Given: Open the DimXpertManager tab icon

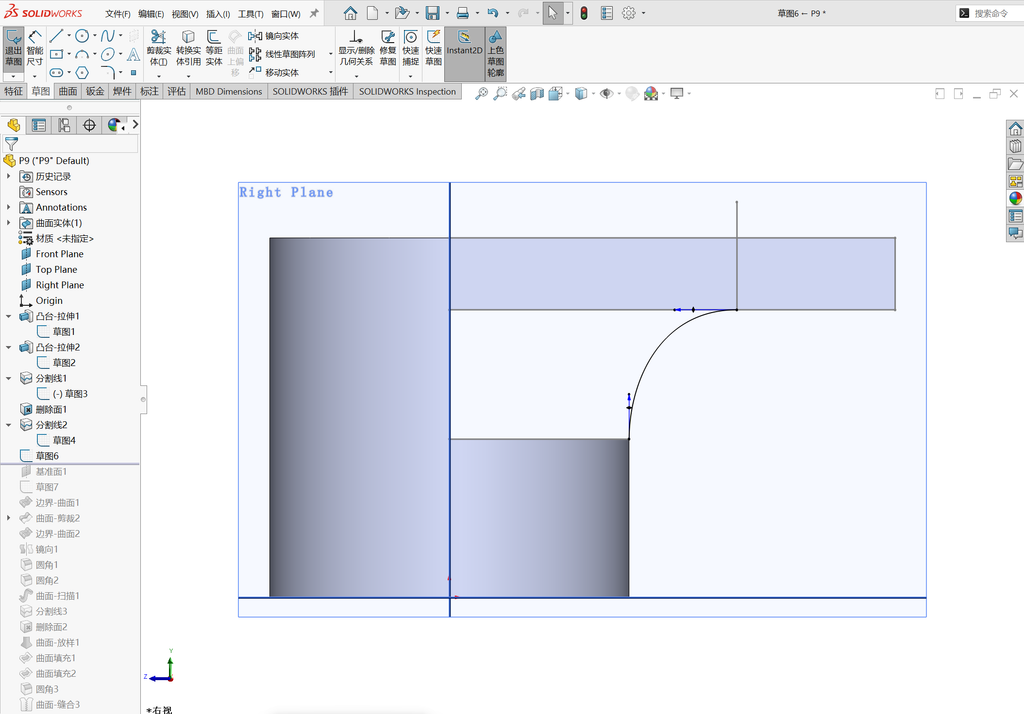Looking at the screenshot, I should [89, 125].
